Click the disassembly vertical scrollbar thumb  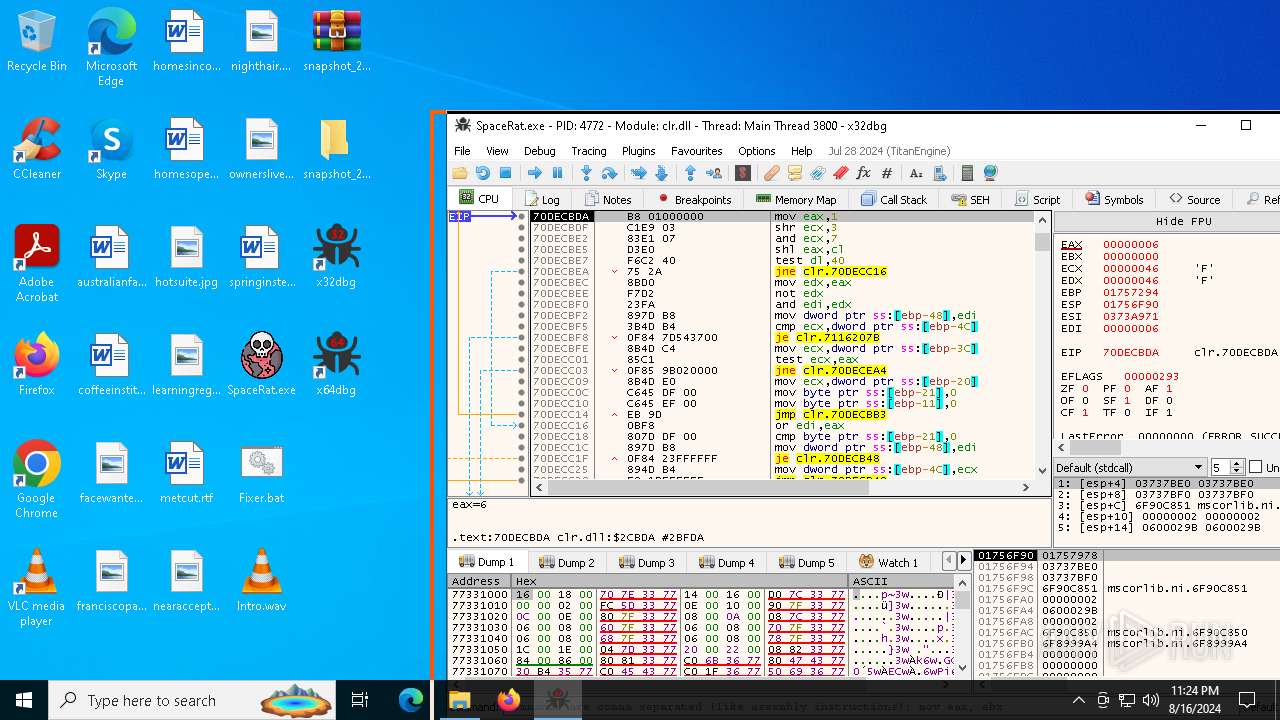(x=1041, y=241)
